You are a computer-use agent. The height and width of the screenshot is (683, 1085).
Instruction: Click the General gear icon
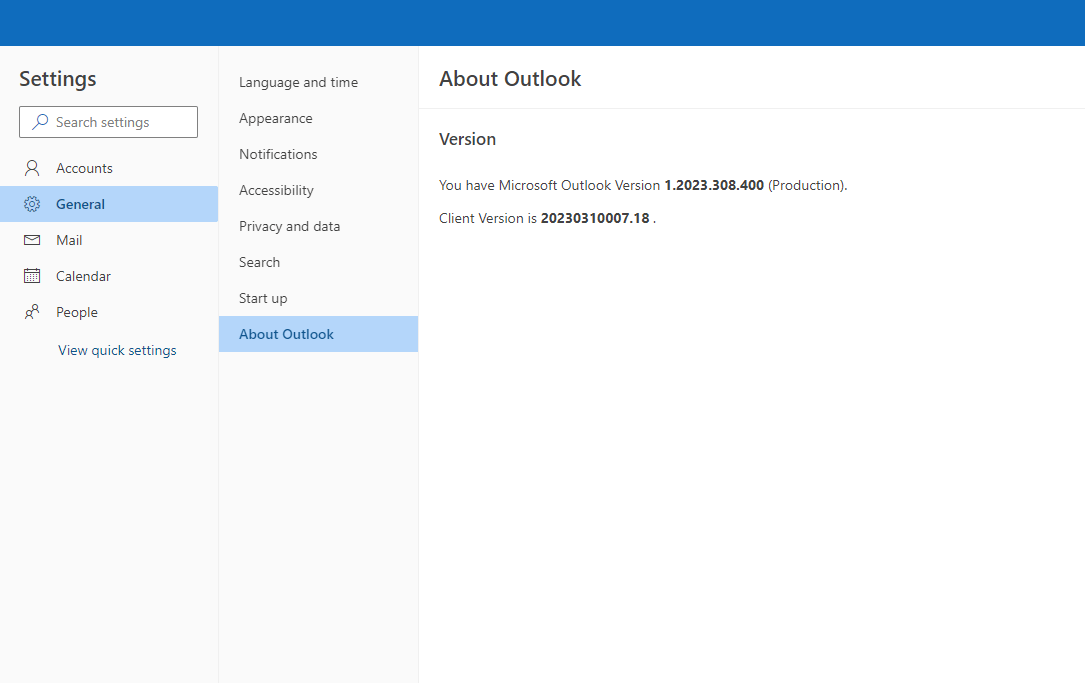coord(32,204)
